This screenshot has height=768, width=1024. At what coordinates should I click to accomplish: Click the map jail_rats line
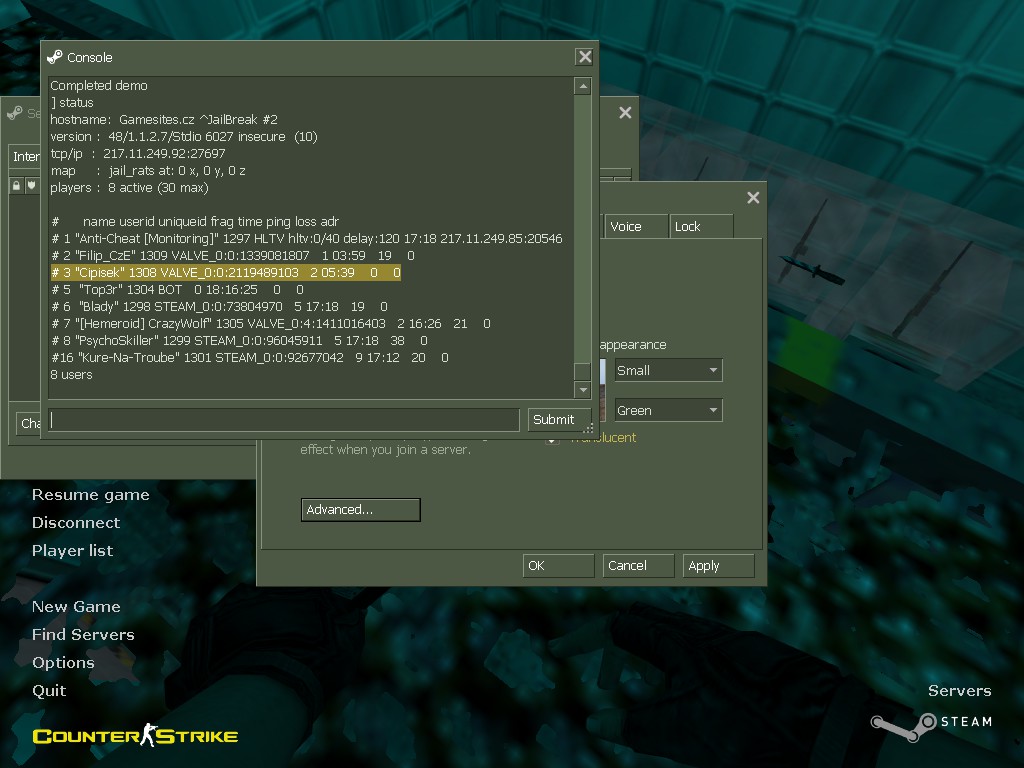(x=148, y=170)
